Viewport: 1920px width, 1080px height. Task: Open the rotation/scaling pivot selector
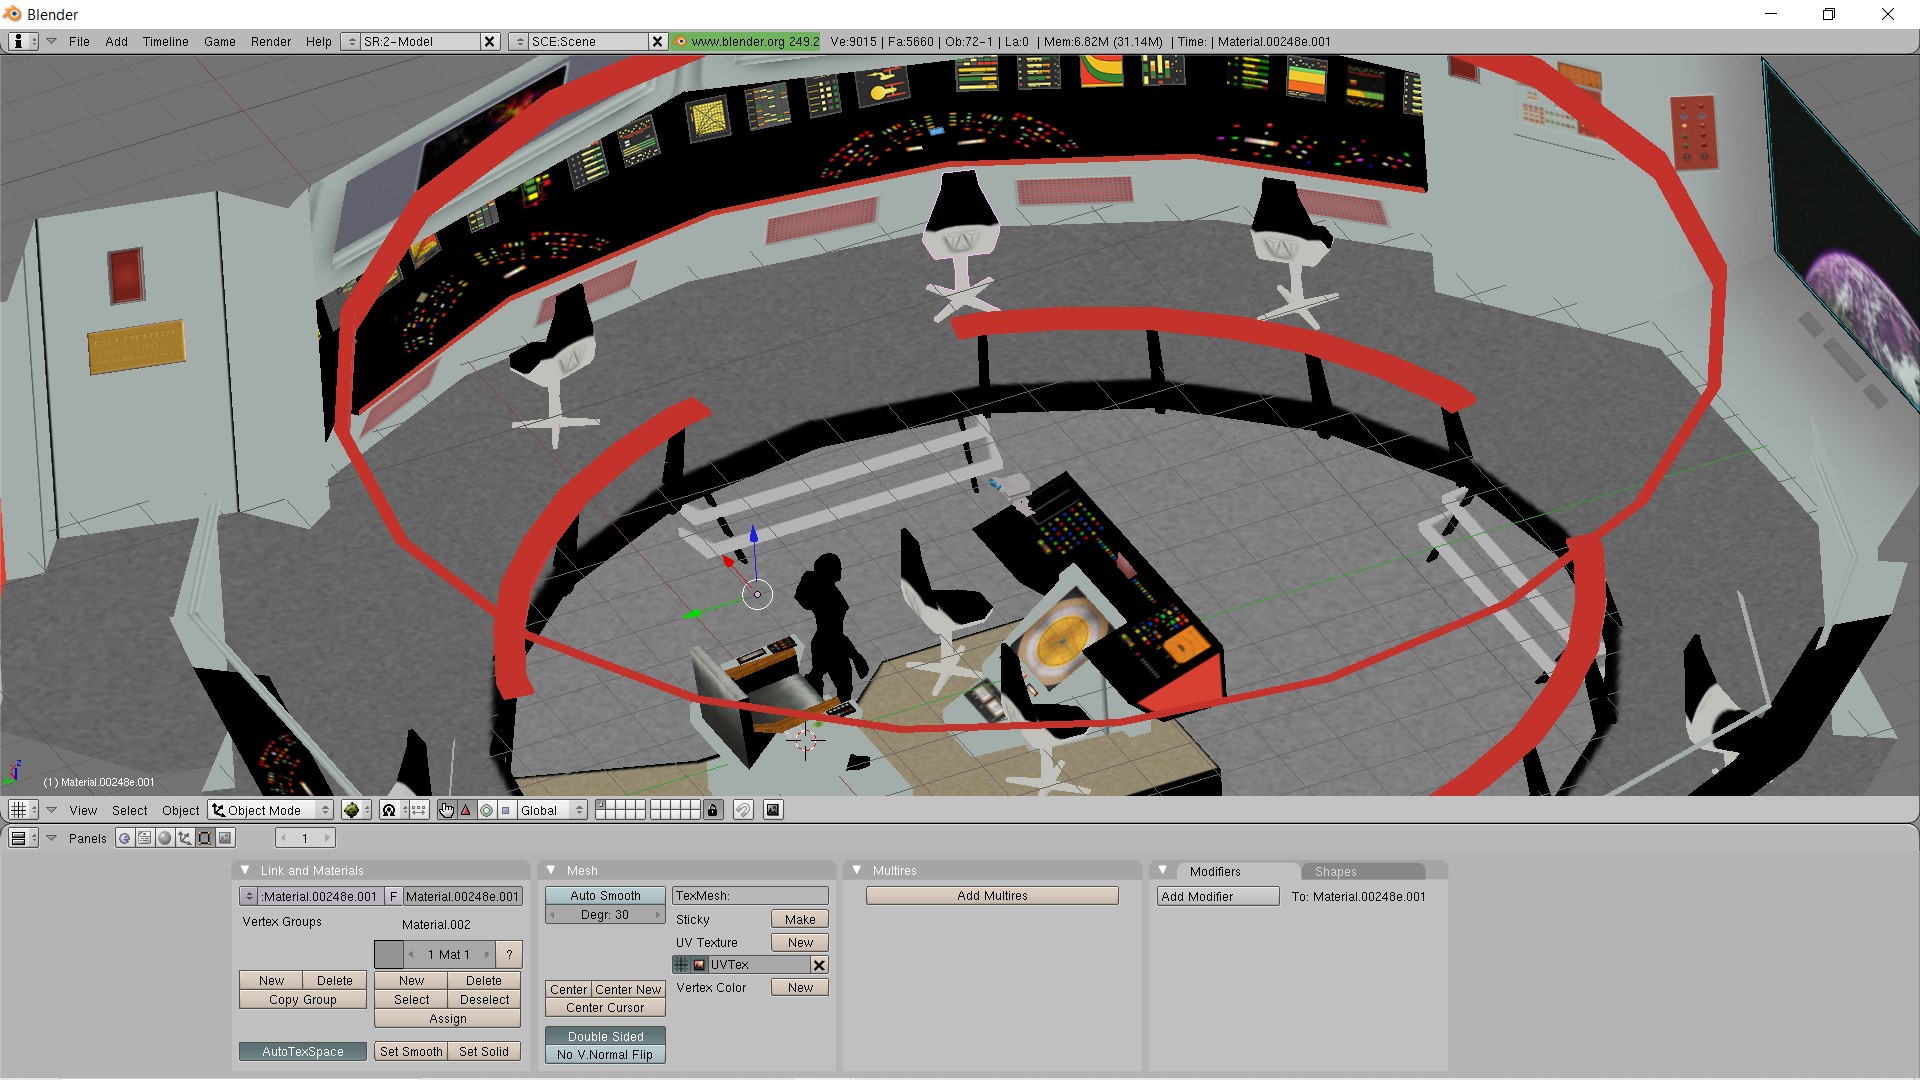[394, 810]
